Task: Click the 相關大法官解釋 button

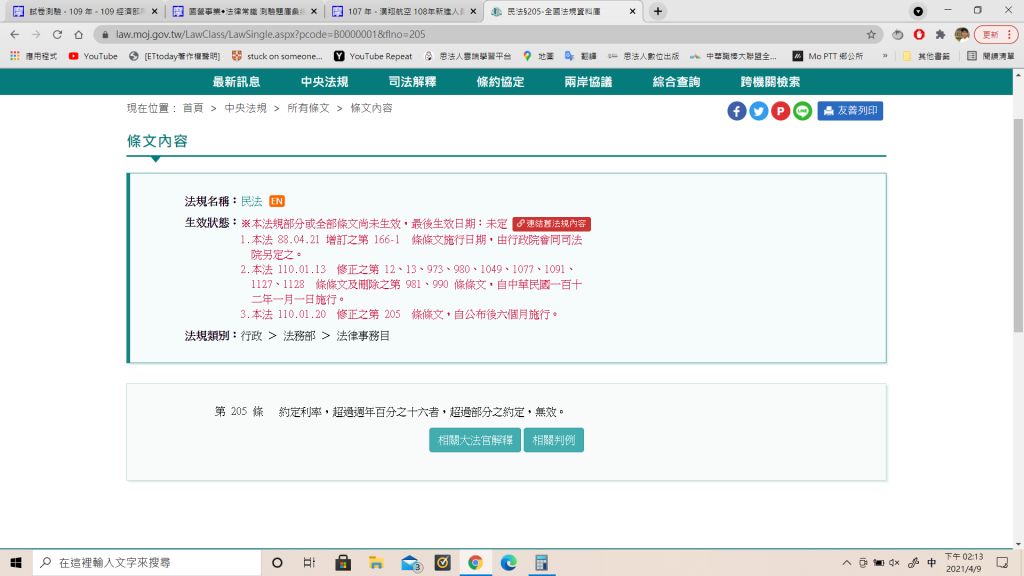Action: [x=474, y=439]
